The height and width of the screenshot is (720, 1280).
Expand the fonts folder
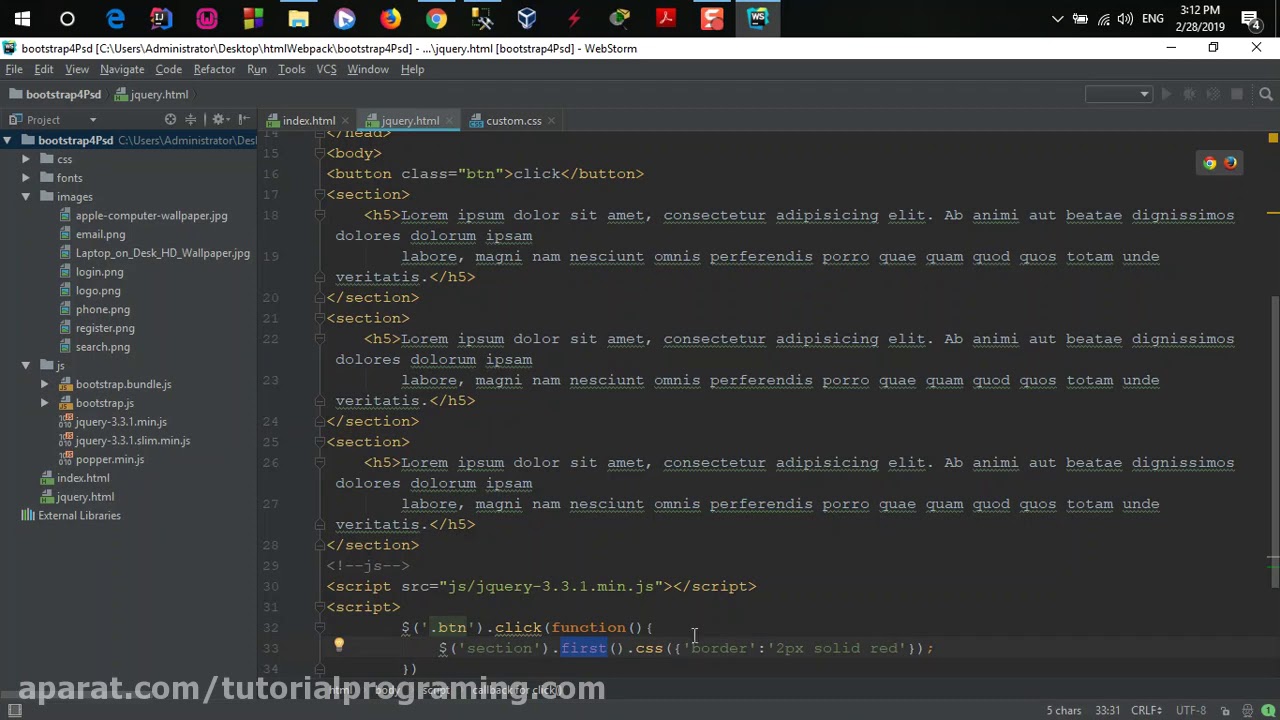tap(25, 178)
